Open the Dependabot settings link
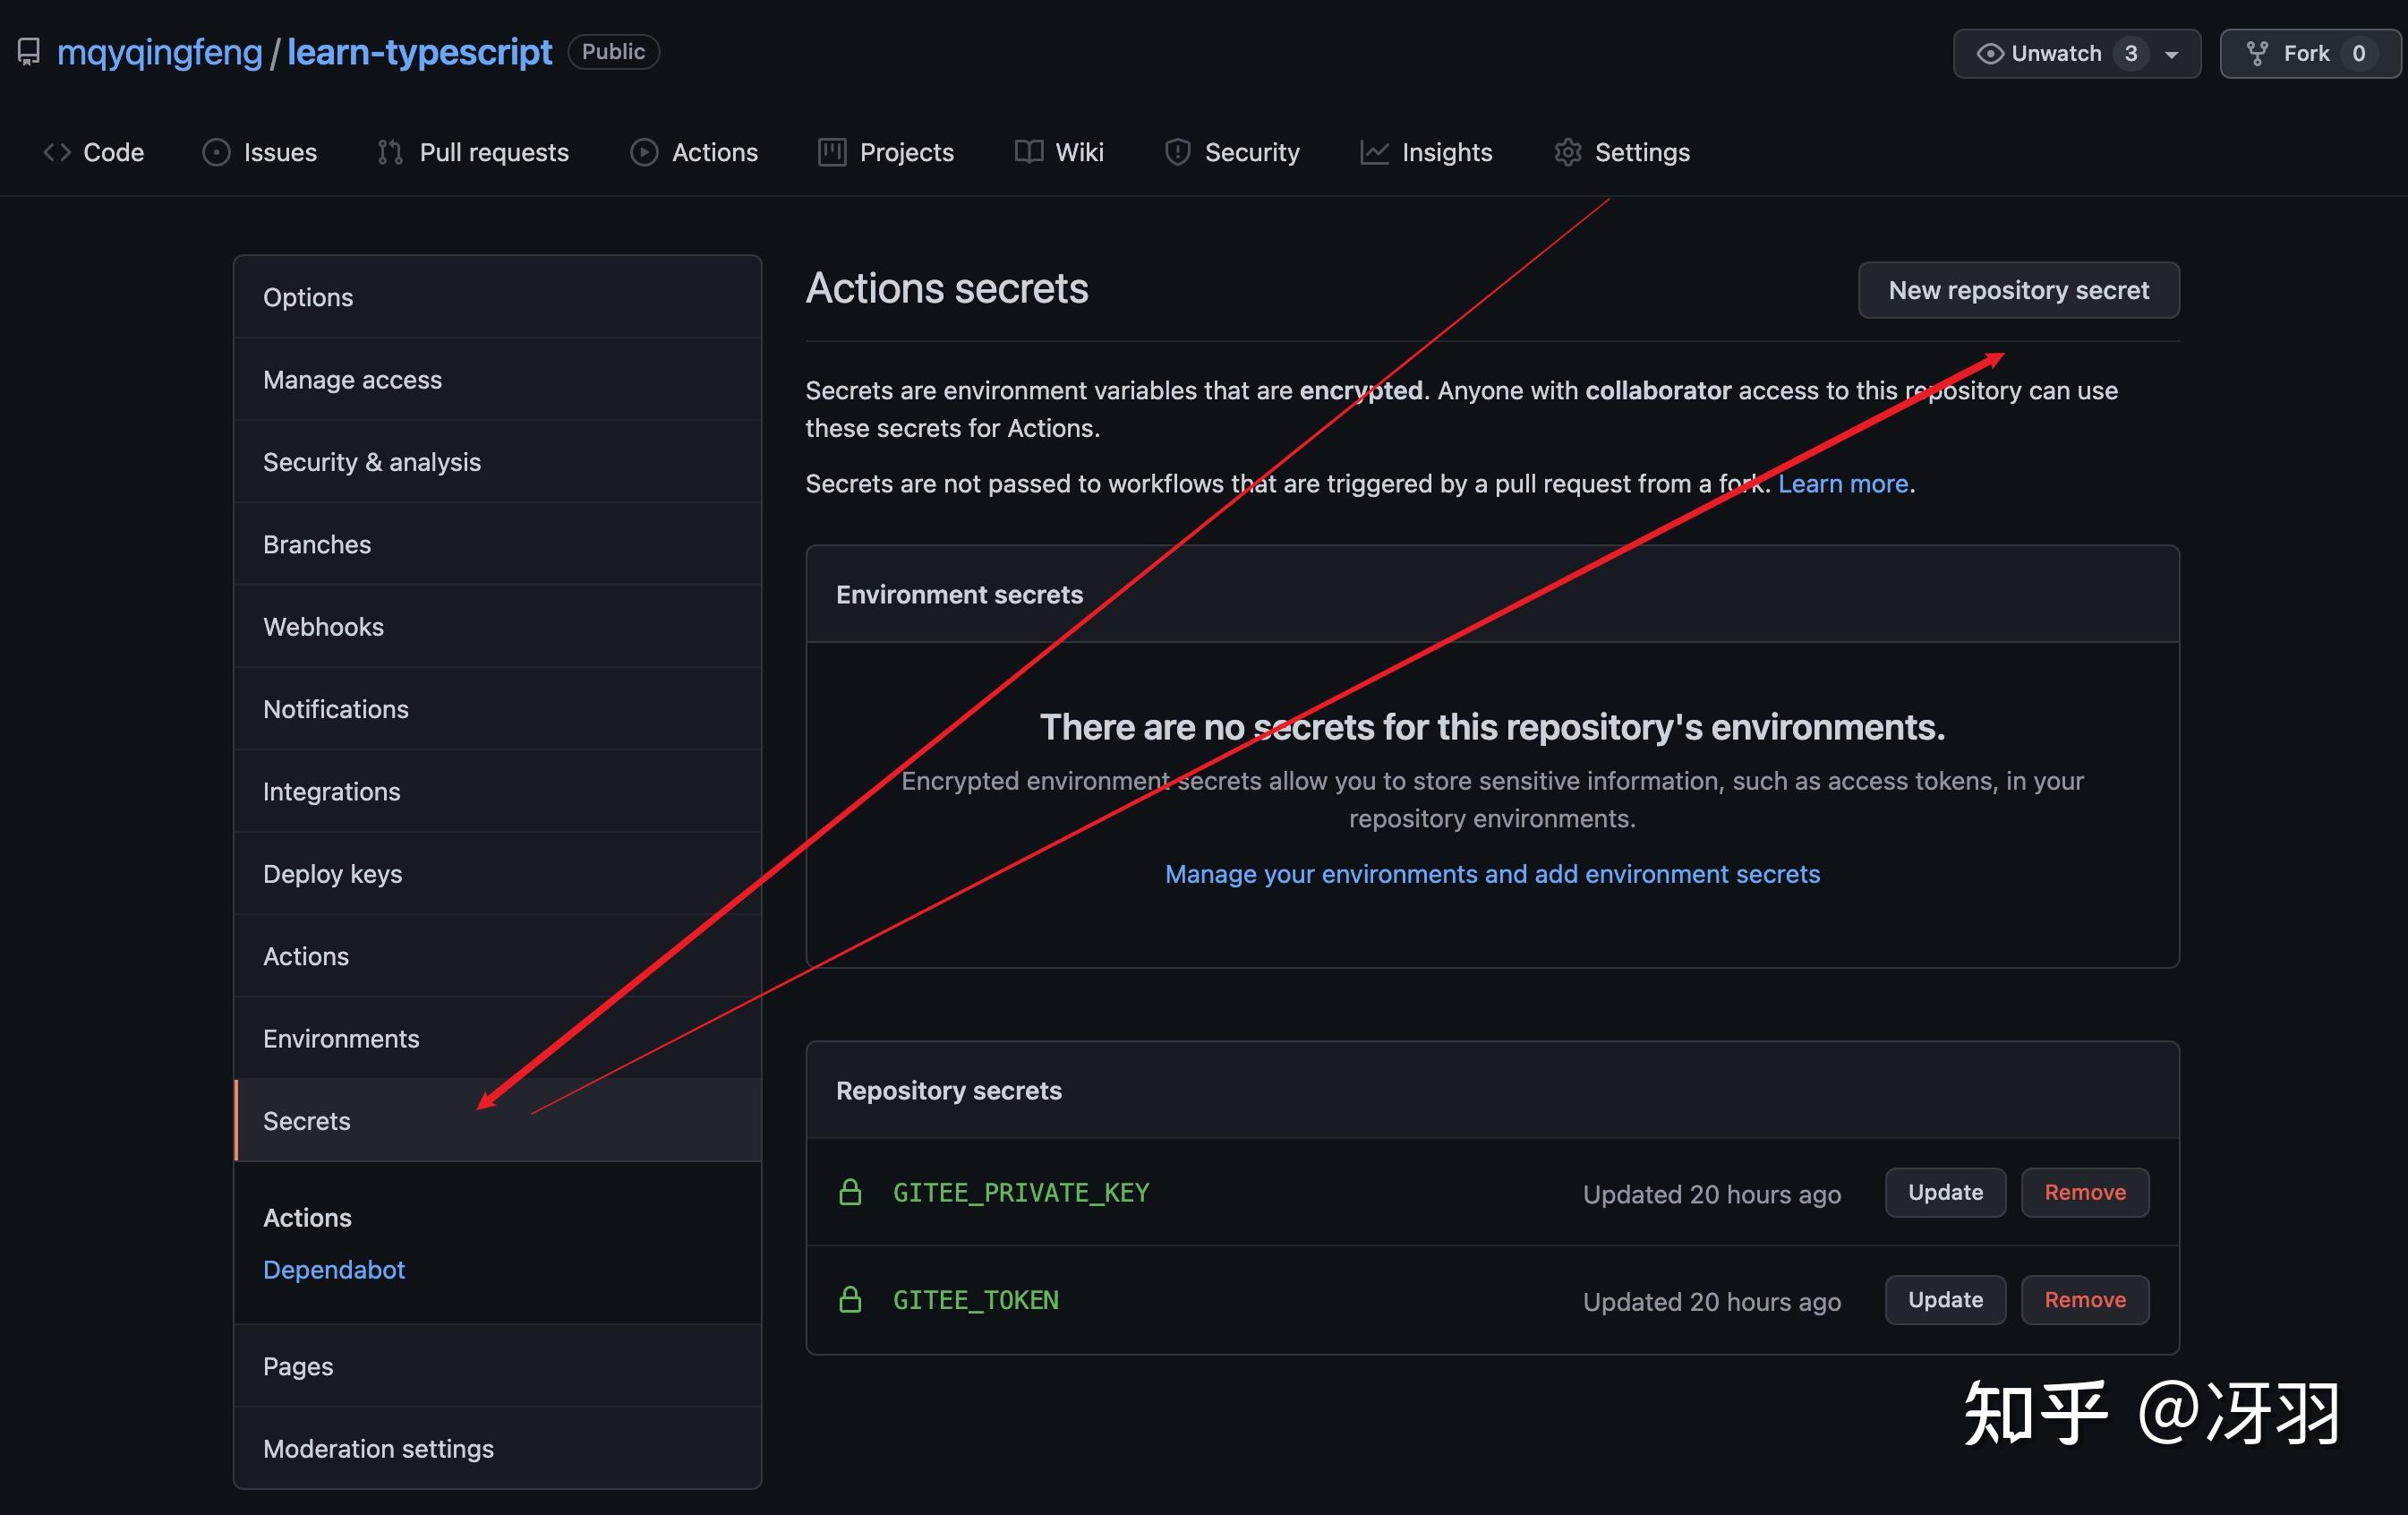 (333, 1269)
